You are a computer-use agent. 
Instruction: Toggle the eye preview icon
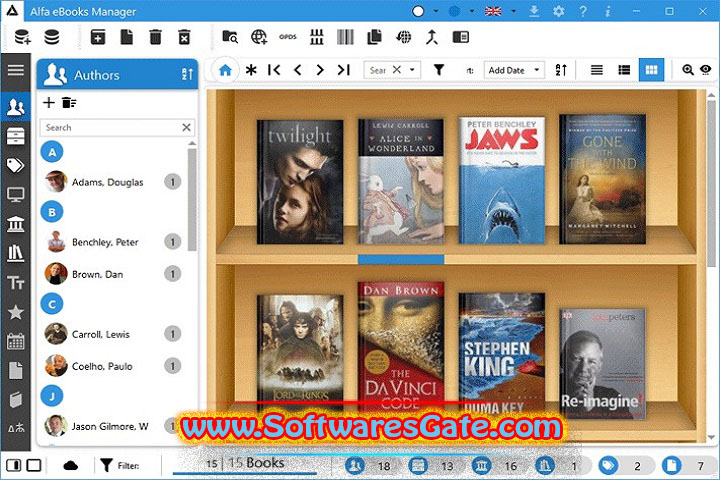tap(706, 70)
